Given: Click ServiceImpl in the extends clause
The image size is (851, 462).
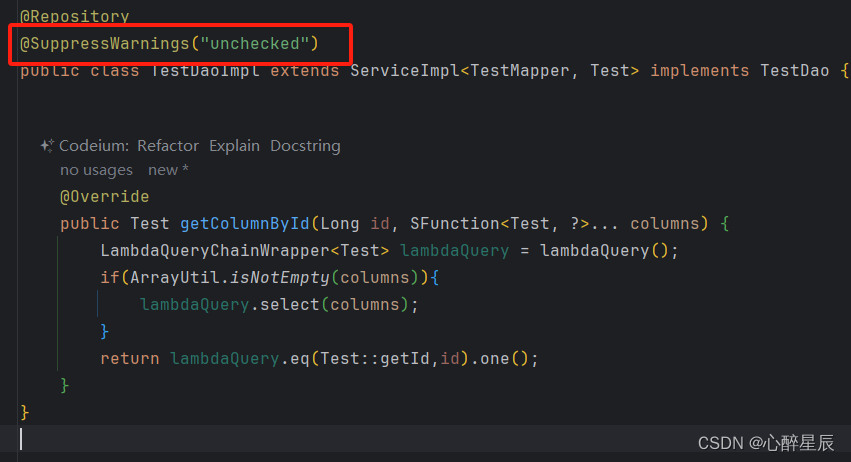Looking at the screenshot, I should 405,71.
